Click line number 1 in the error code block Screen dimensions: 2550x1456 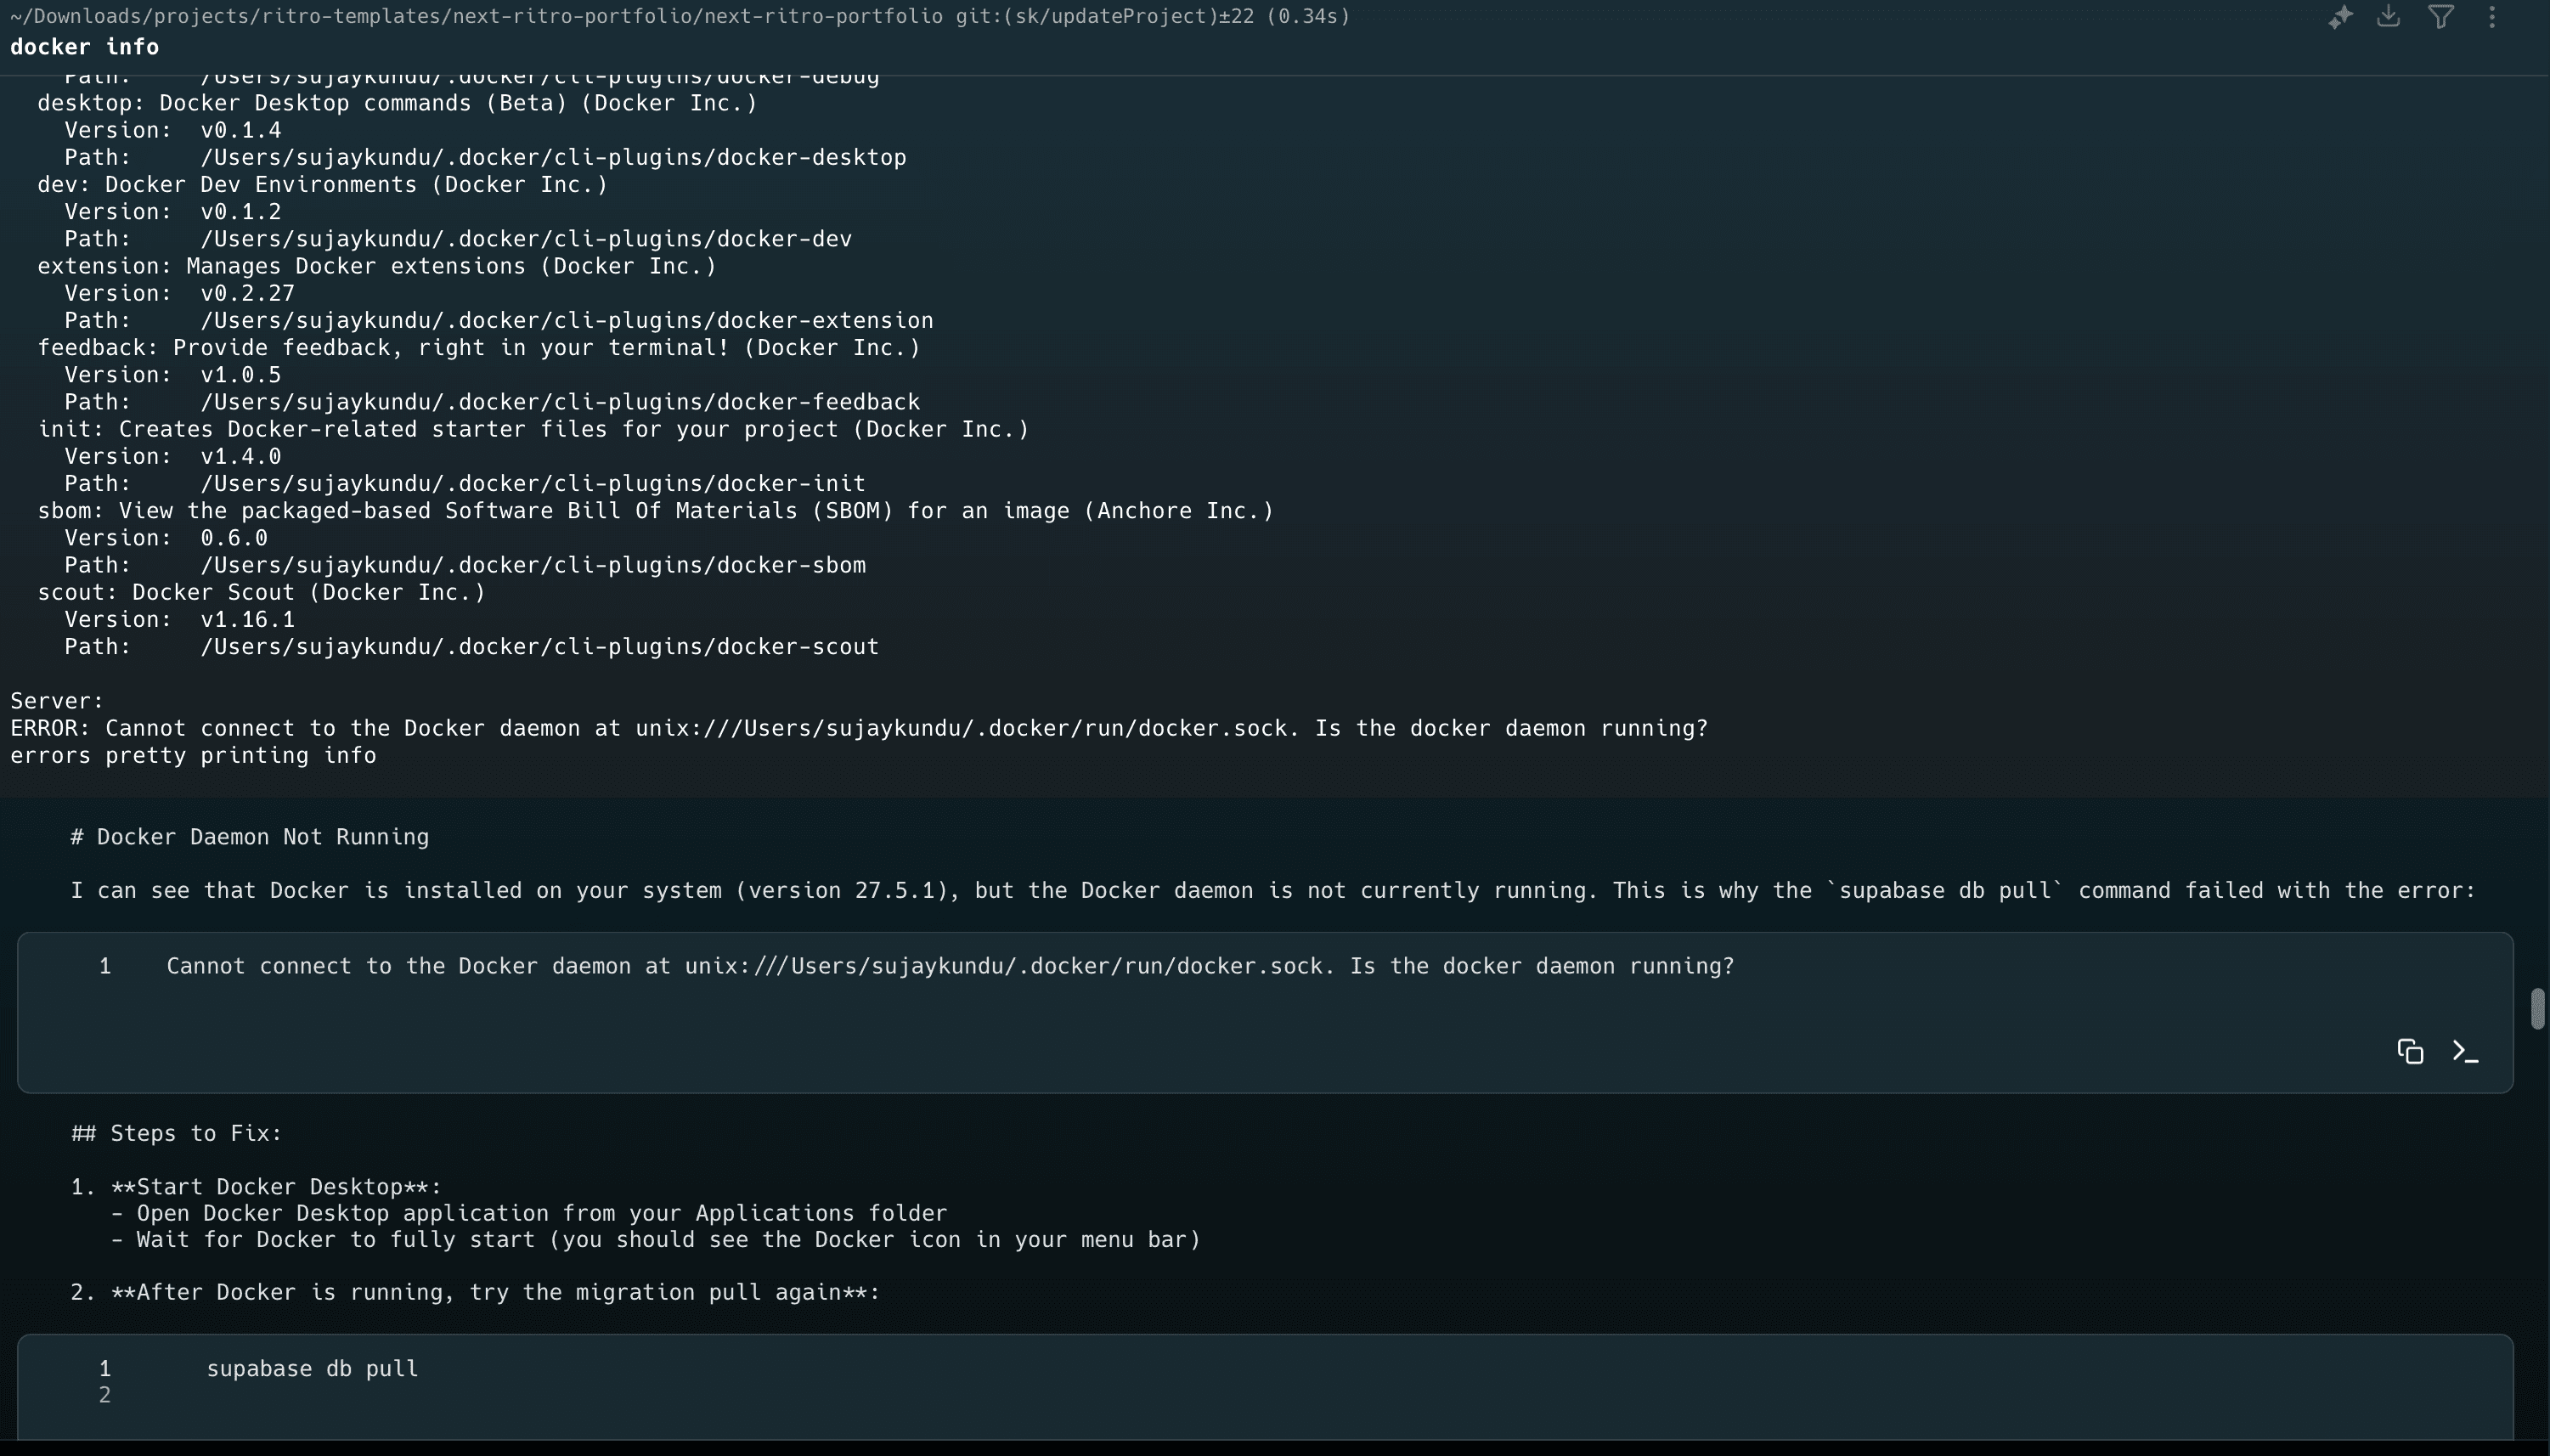click(x=105, y=965)
